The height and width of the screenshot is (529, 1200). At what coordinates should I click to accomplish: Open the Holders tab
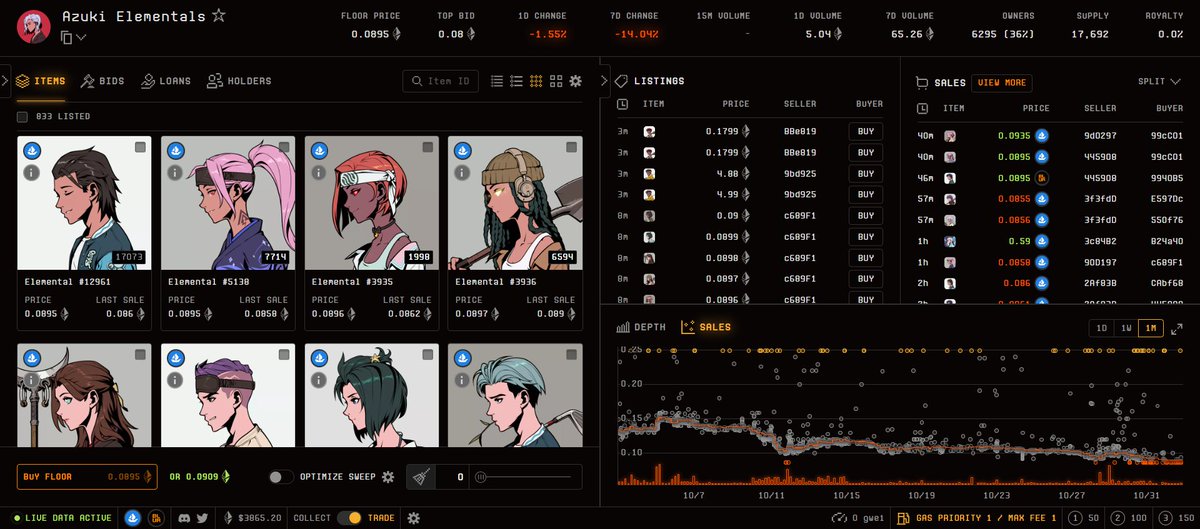238,81
